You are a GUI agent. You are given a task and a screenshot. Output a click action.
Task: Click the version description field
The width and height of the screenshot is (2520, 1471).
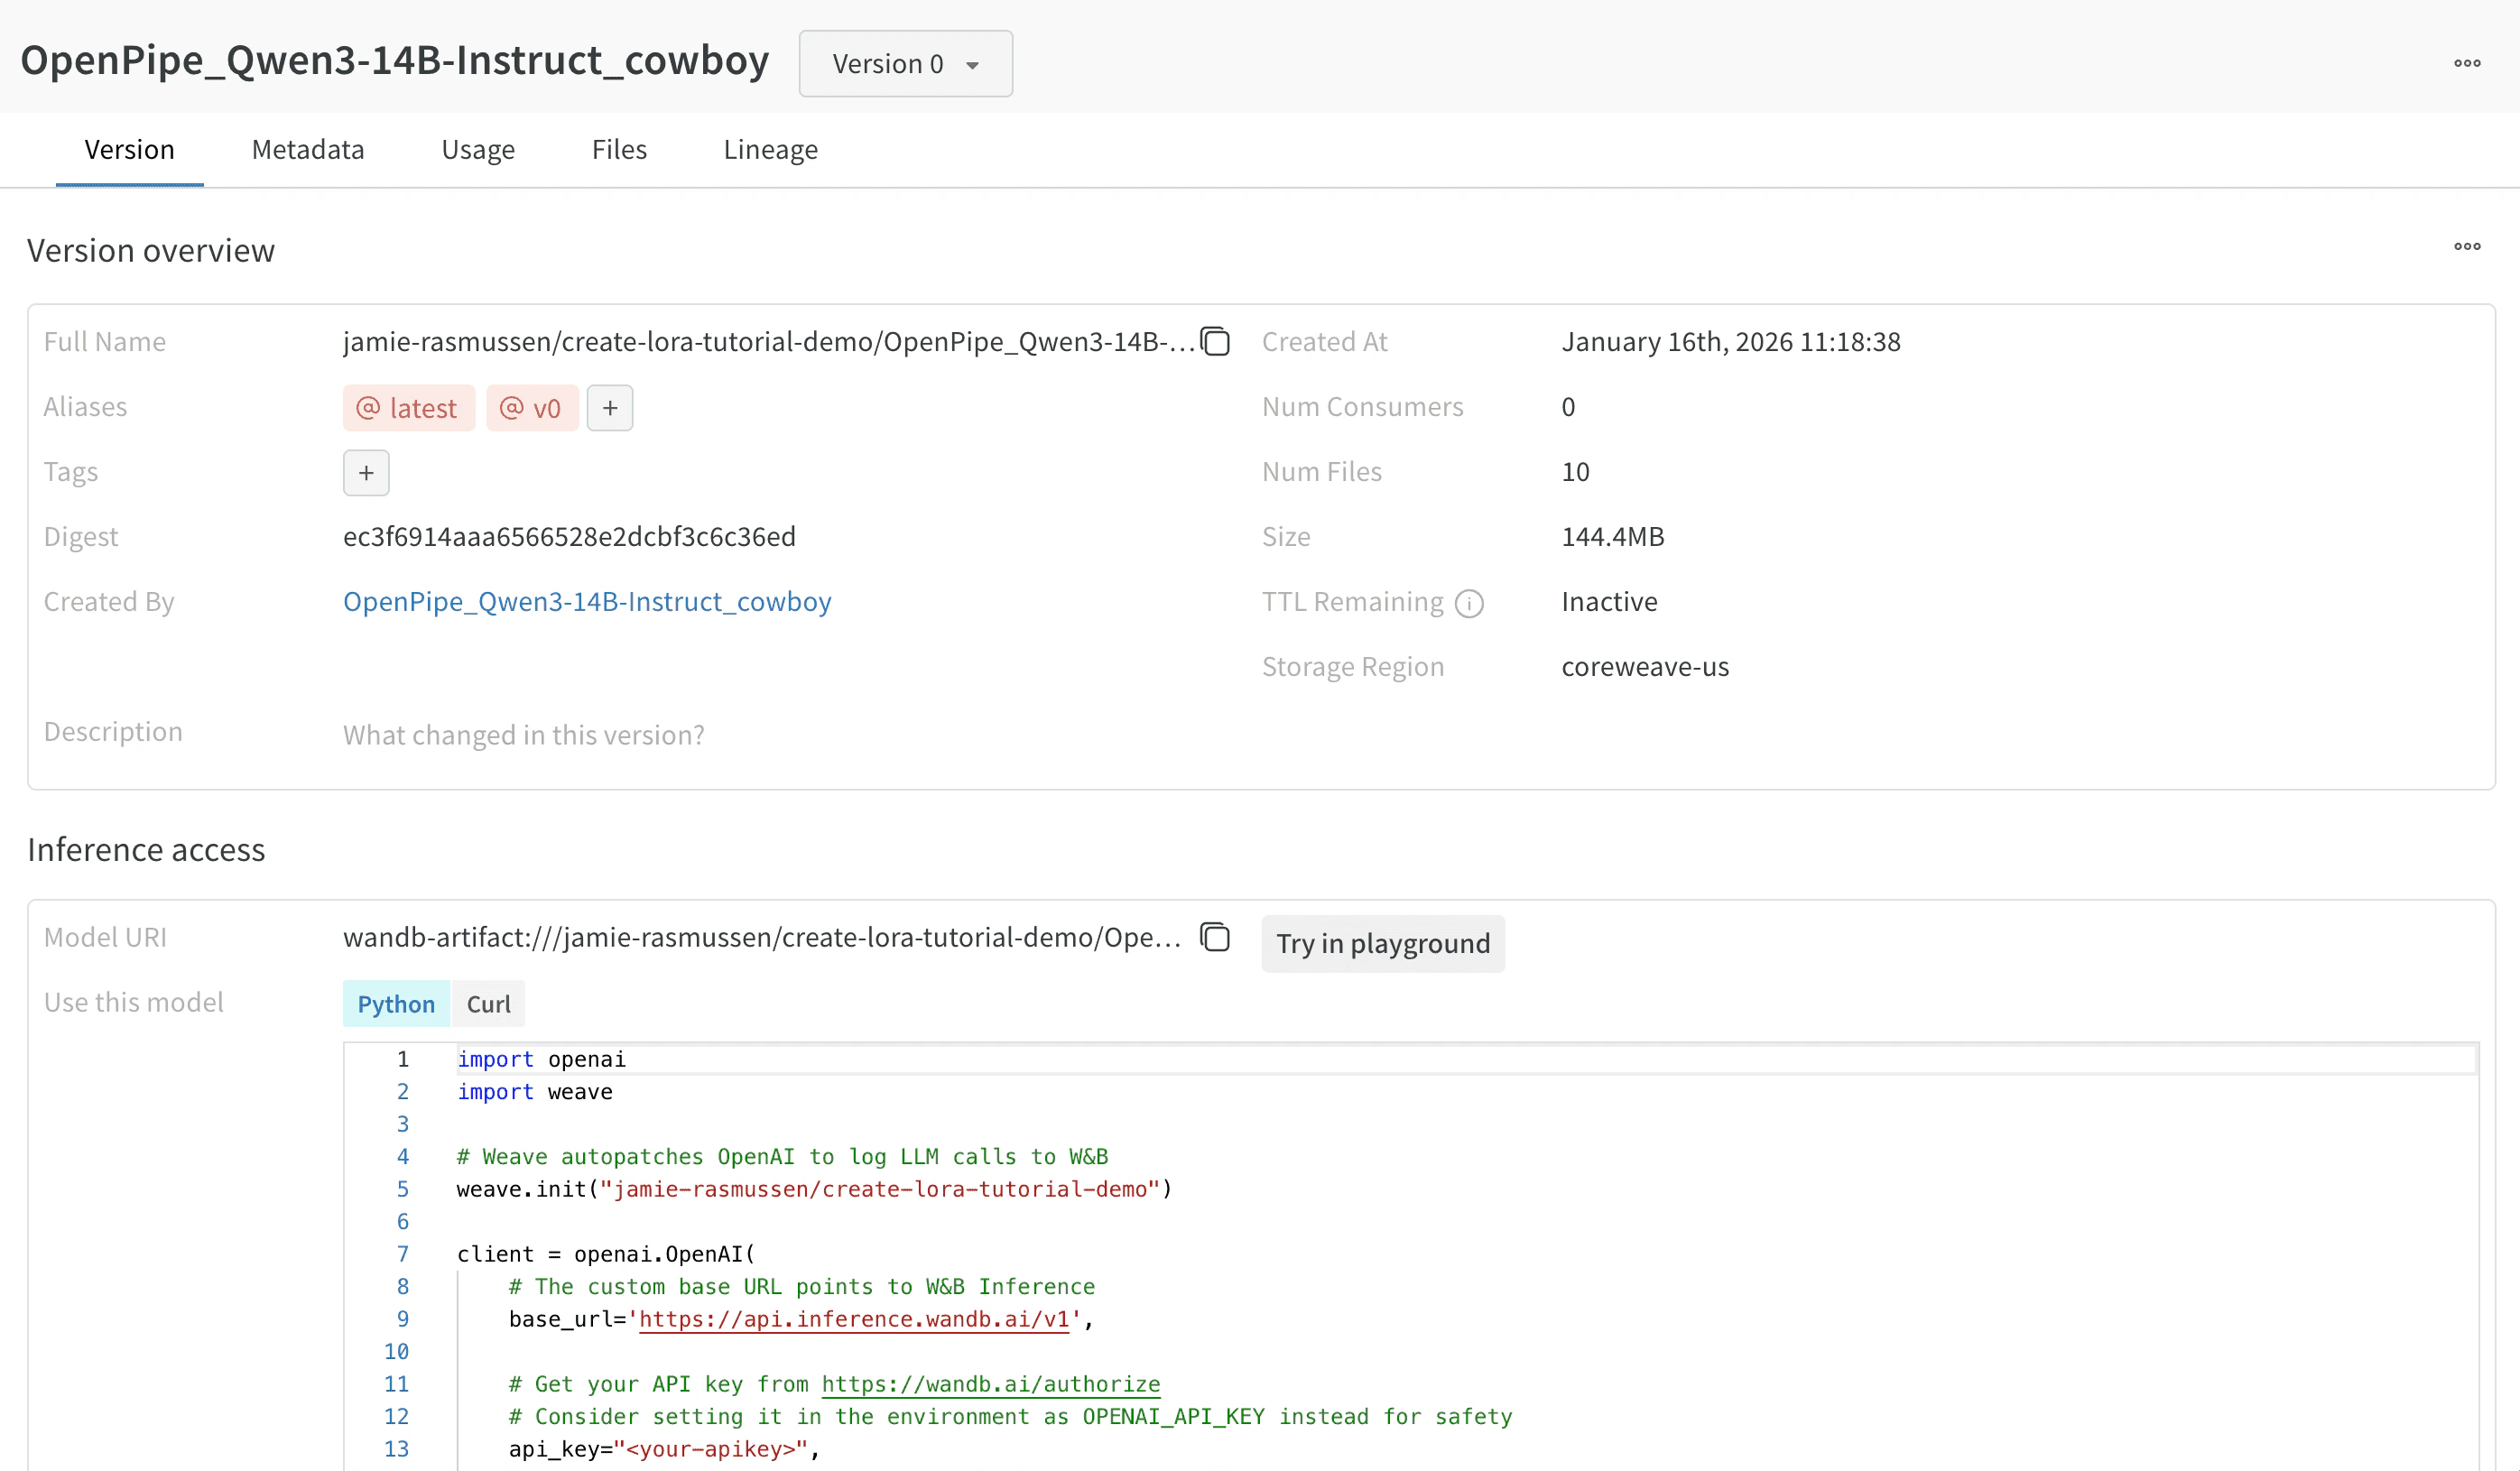click(x=523, y=735)
